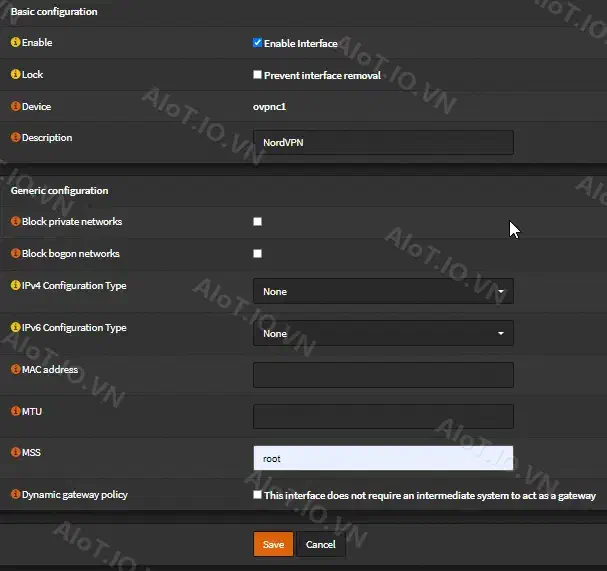Show help icon for MSS
Viewport: 607px width, 571px height.
15,452
